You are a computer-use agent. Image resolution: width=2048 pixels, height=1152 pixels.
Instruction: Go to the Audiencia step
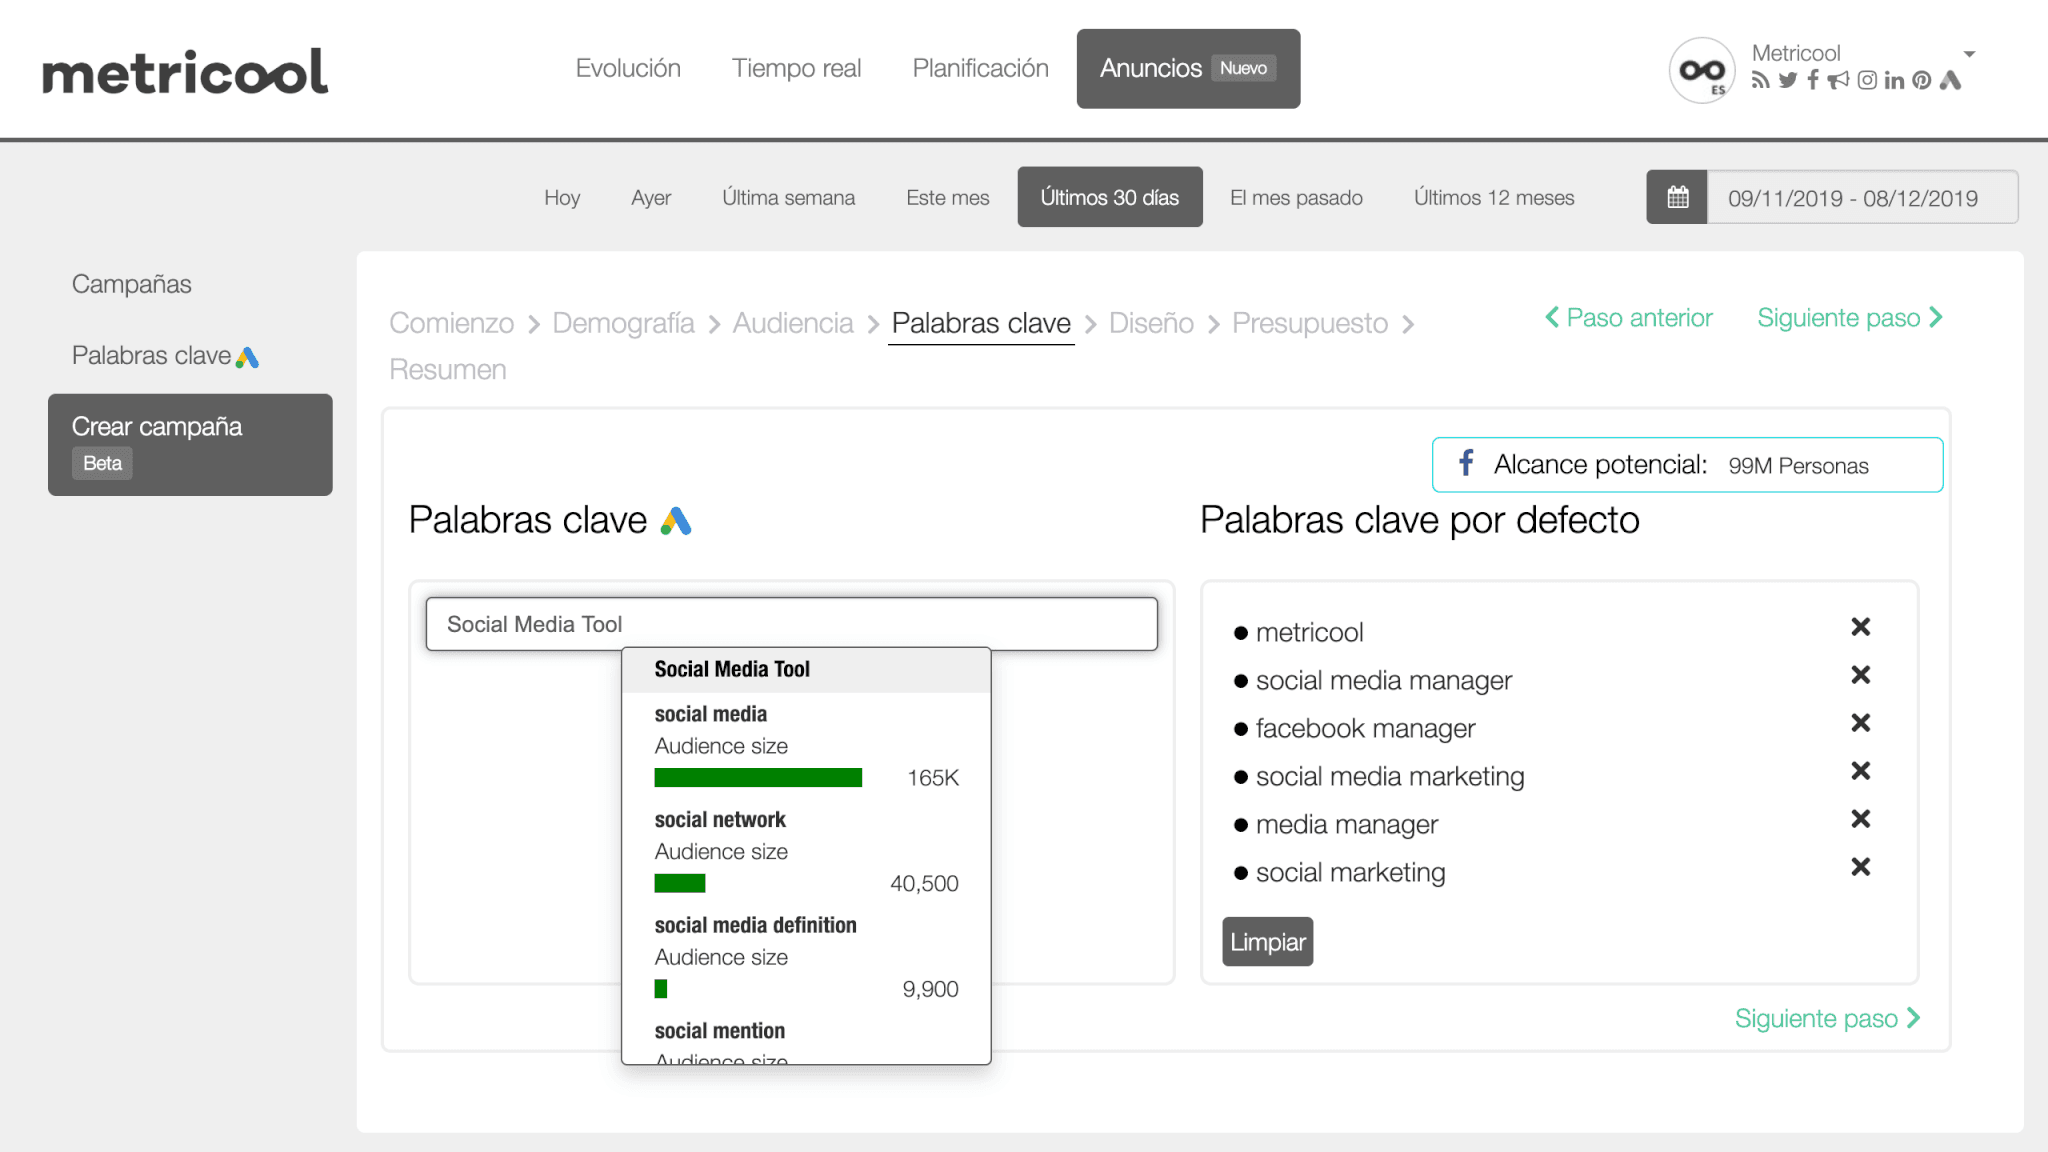tap(793, 323)
